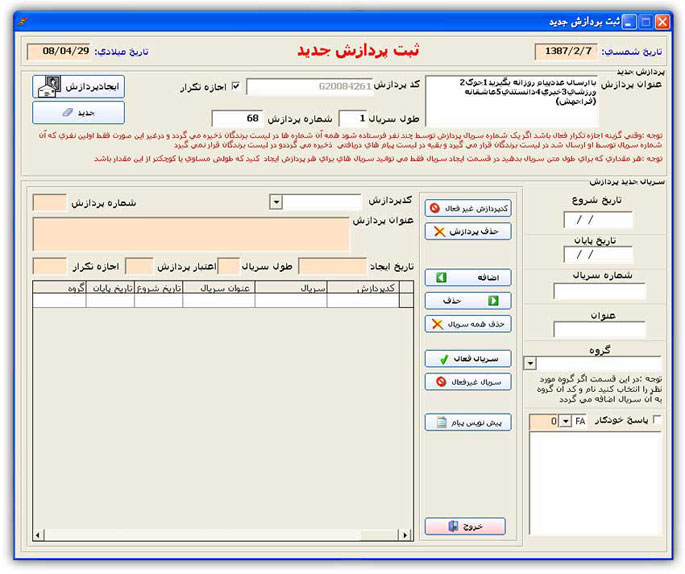685x574 pixels.
Task: Click the eraser icon on جدید button
Action: [x=68, y=113]
